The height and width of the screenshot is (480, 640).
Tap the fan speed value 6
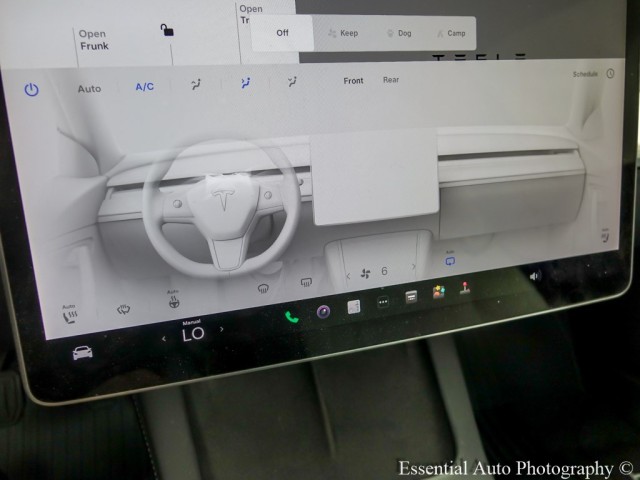point(384,271)
